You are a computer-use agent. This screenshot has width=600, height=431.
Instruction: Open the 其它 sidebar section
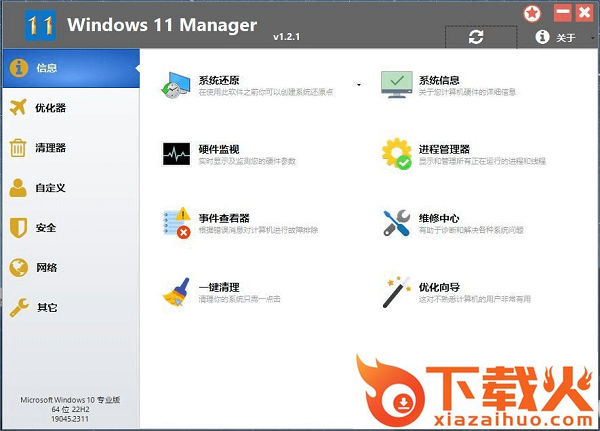point(71,307)
